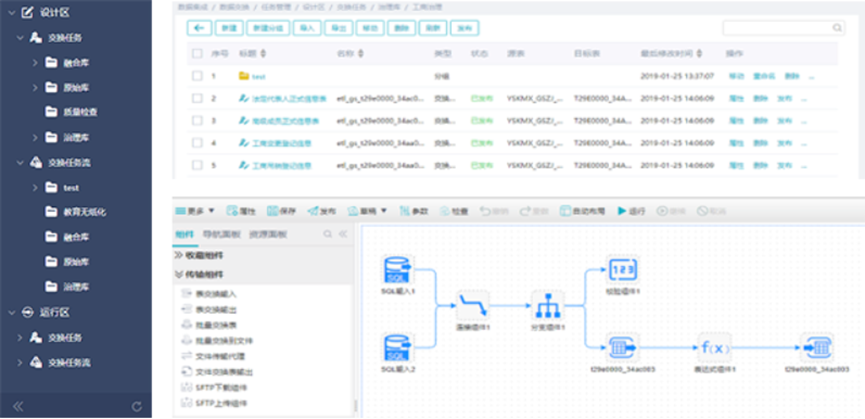865x419 pixels.
Task: Click the magnifier icon in the search box
Action: click(837, 28)
